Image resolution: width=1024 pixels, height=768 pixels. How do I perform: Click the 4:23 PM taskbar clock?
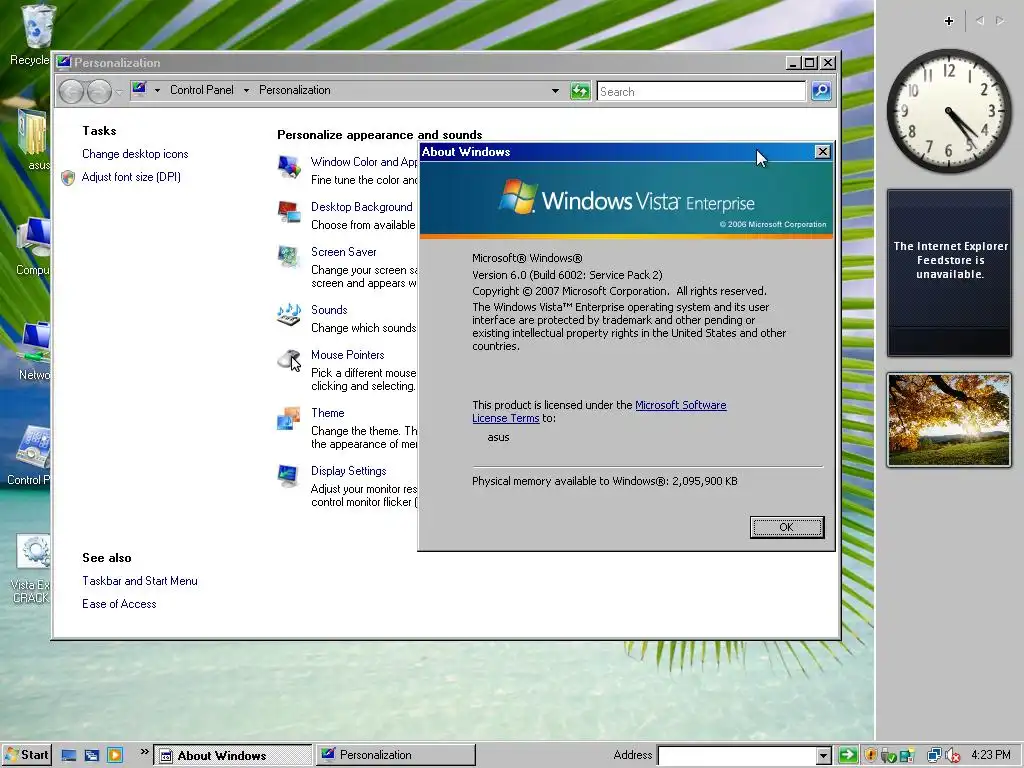[x=990, y=755]
